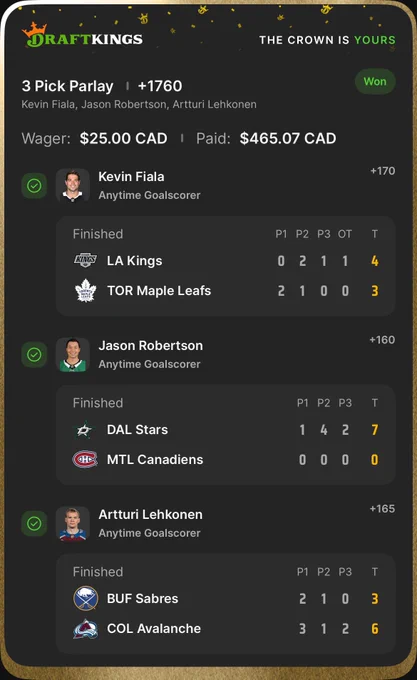Click The Crown Is Yours tagline
Viewport: 417px width, 680px height.
pos(327,40)
